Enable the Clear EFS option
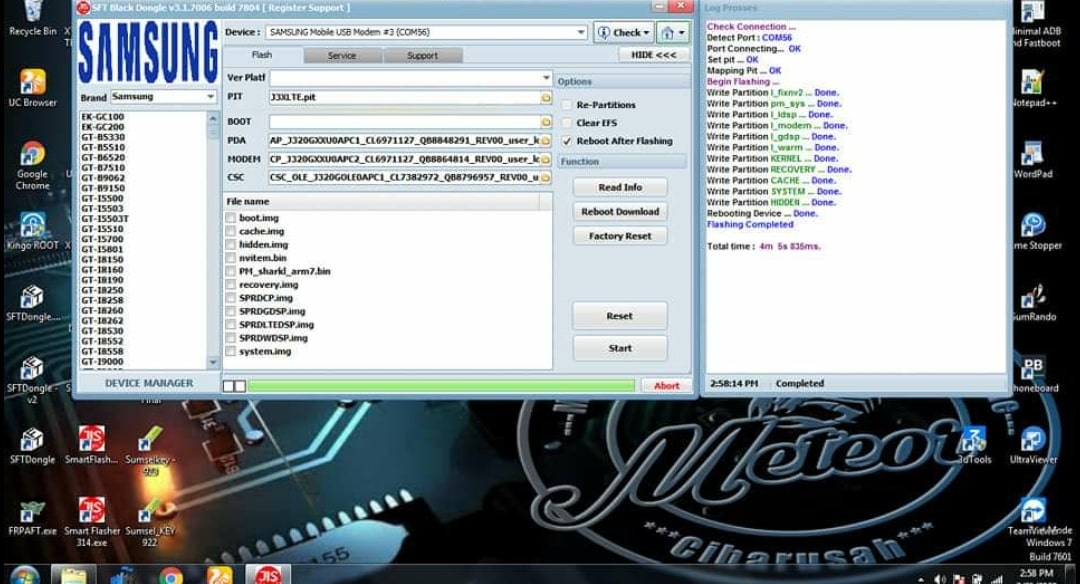1080x584 pixels. [x=567, y=123]
